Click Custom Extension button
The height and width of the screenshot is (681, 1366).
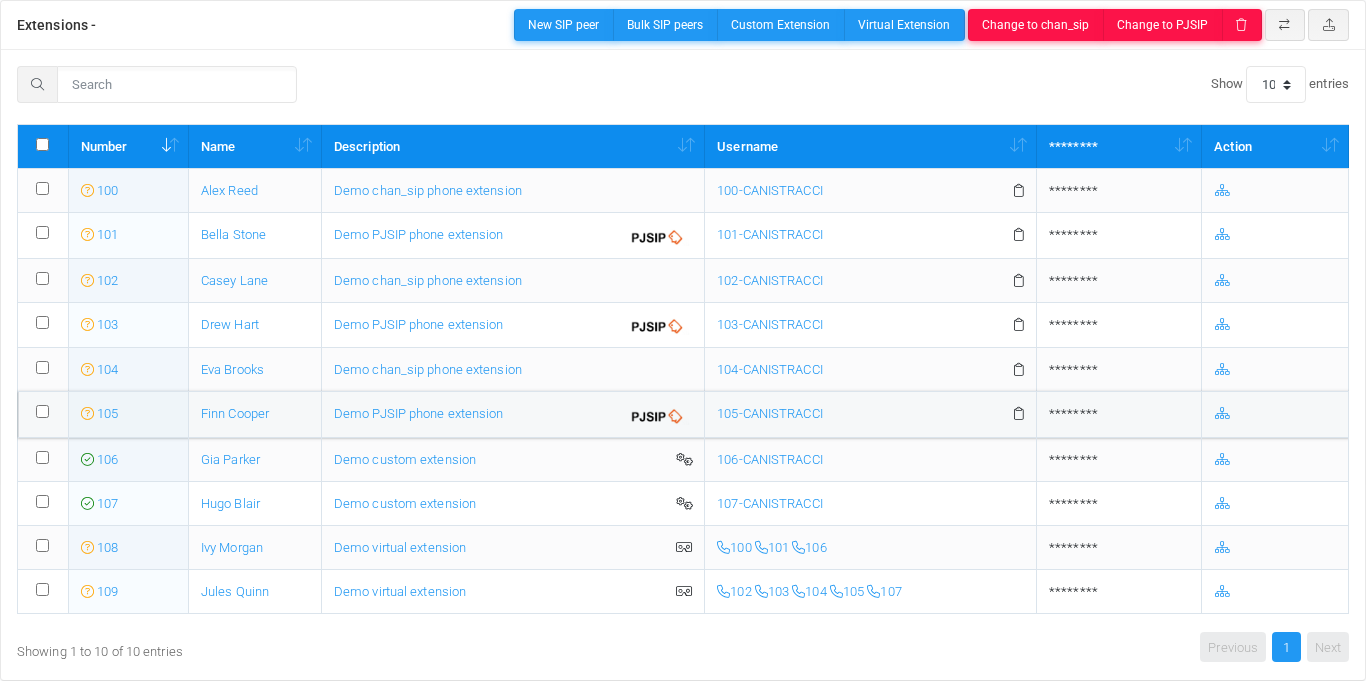[x=780, y=25]
